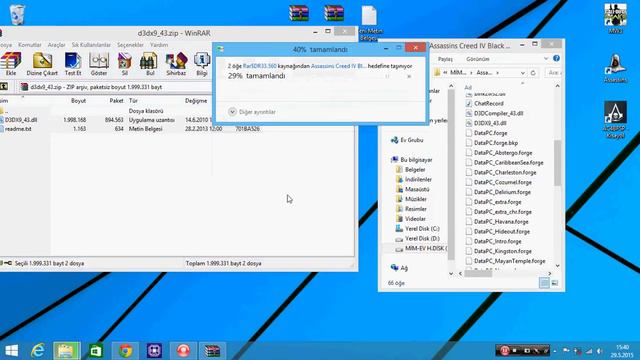Sort Explorer files by Ad column
640x360 pixels.
click(468, 87)
